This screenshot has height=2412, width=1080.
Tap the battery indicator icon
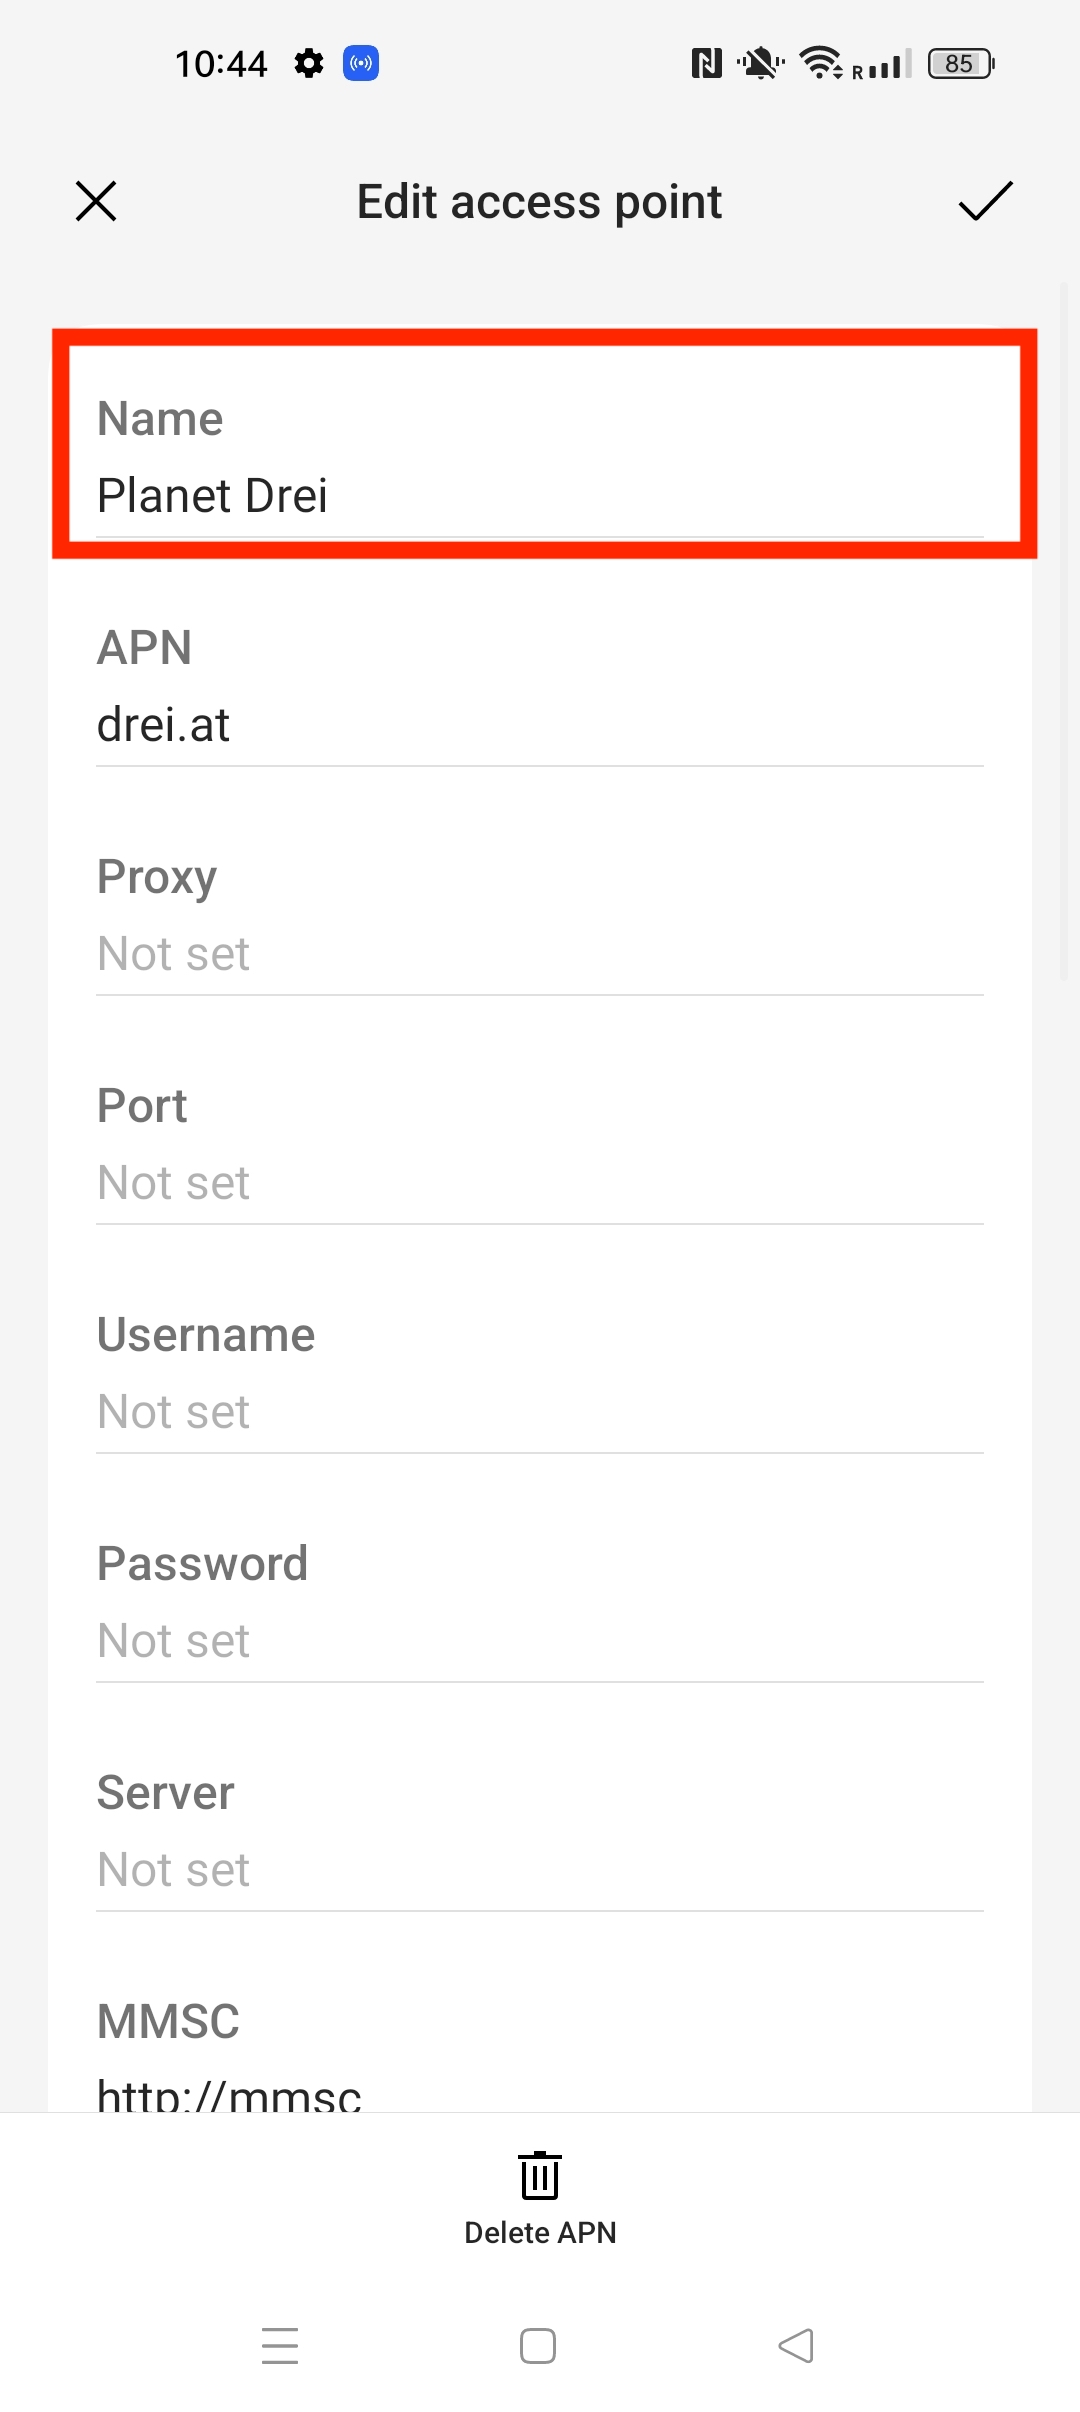960,64
